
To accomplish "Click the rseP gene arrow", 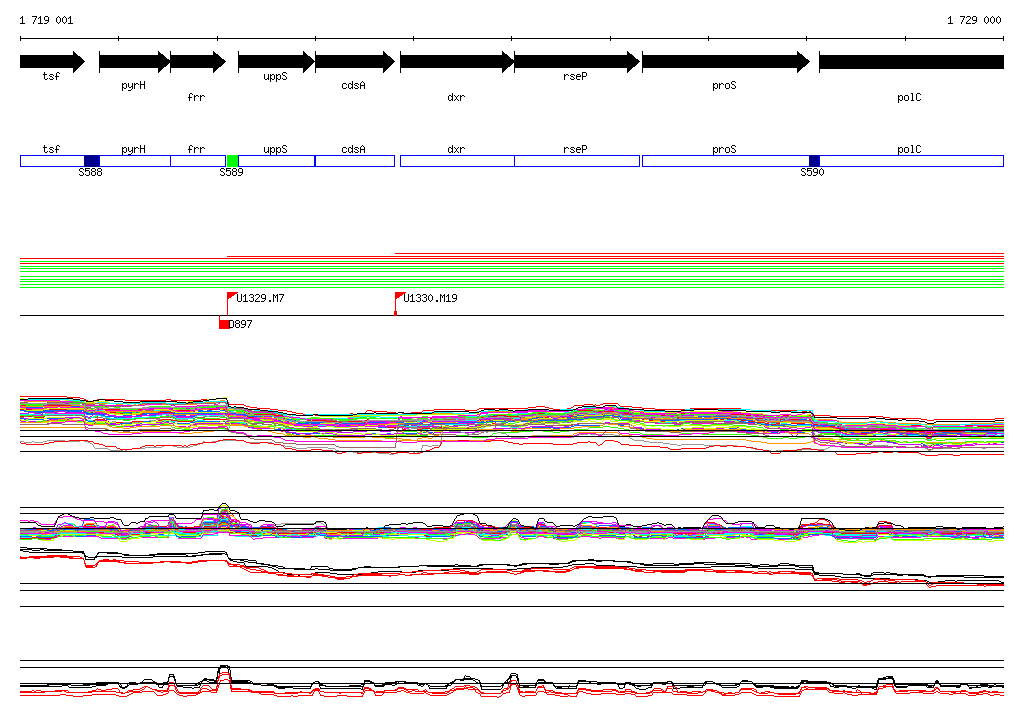I will click(577, 62).
